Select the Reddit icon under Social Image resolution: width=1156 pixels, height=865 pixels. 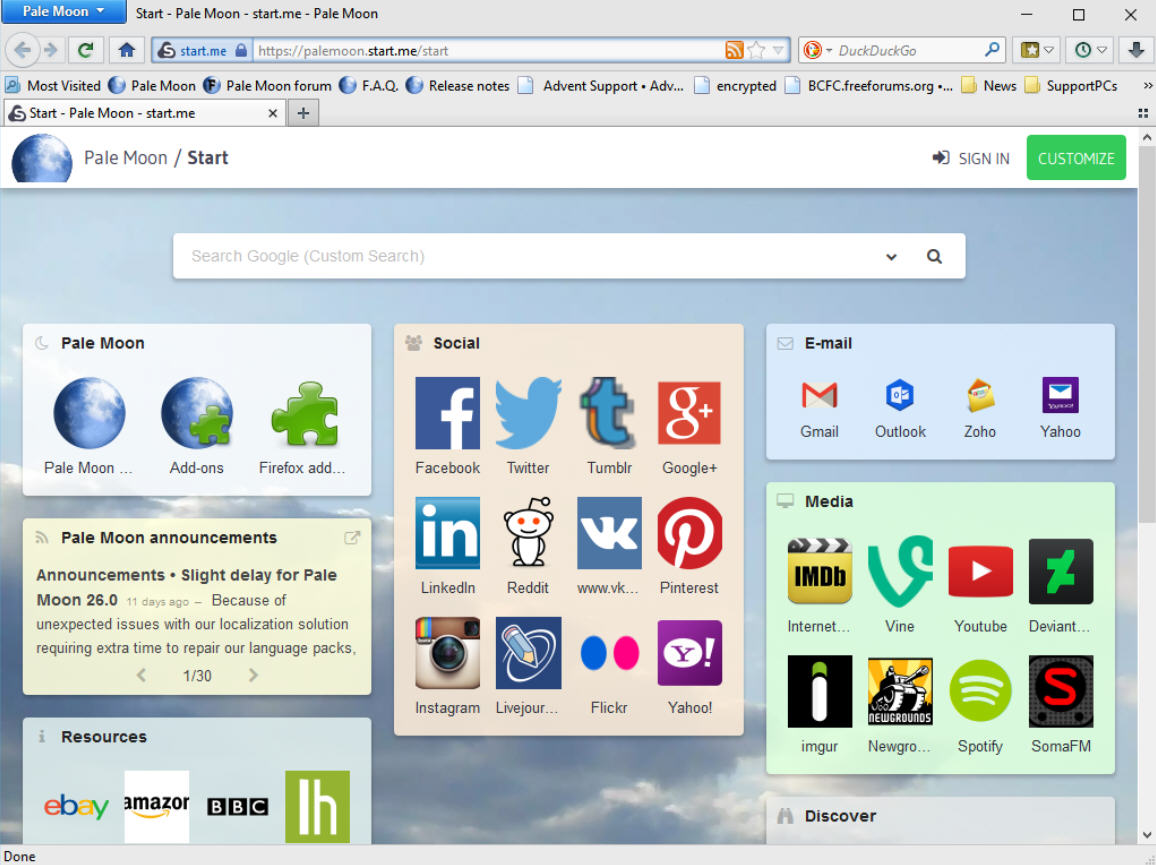pos(528,532)
